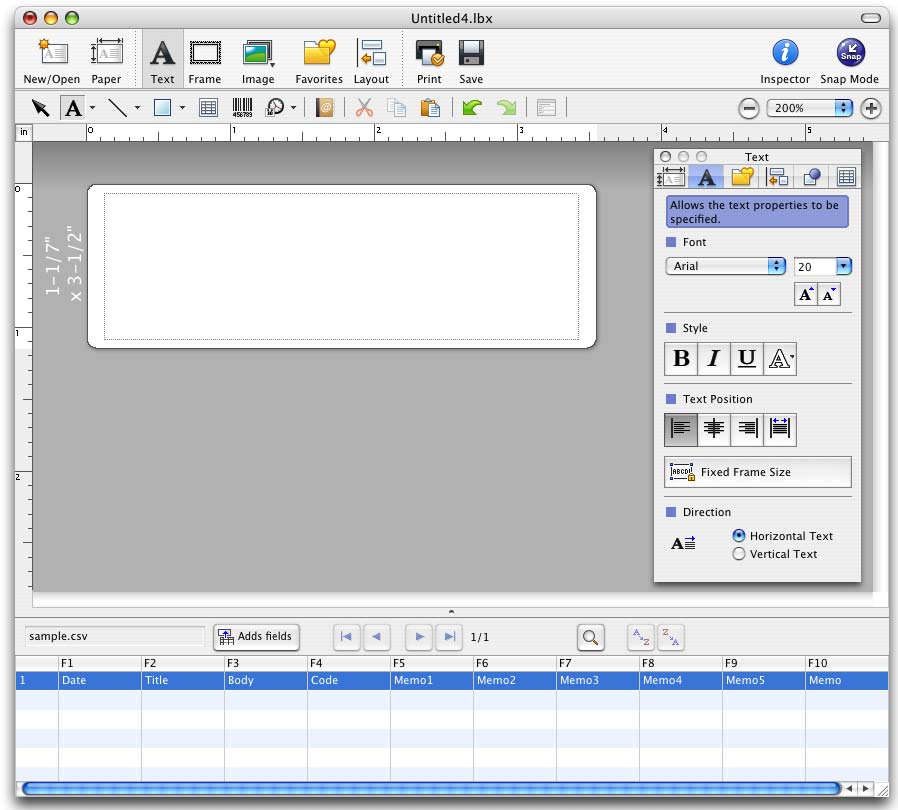
Task: Set text alignment to center
Action: (x=714, y=429)
